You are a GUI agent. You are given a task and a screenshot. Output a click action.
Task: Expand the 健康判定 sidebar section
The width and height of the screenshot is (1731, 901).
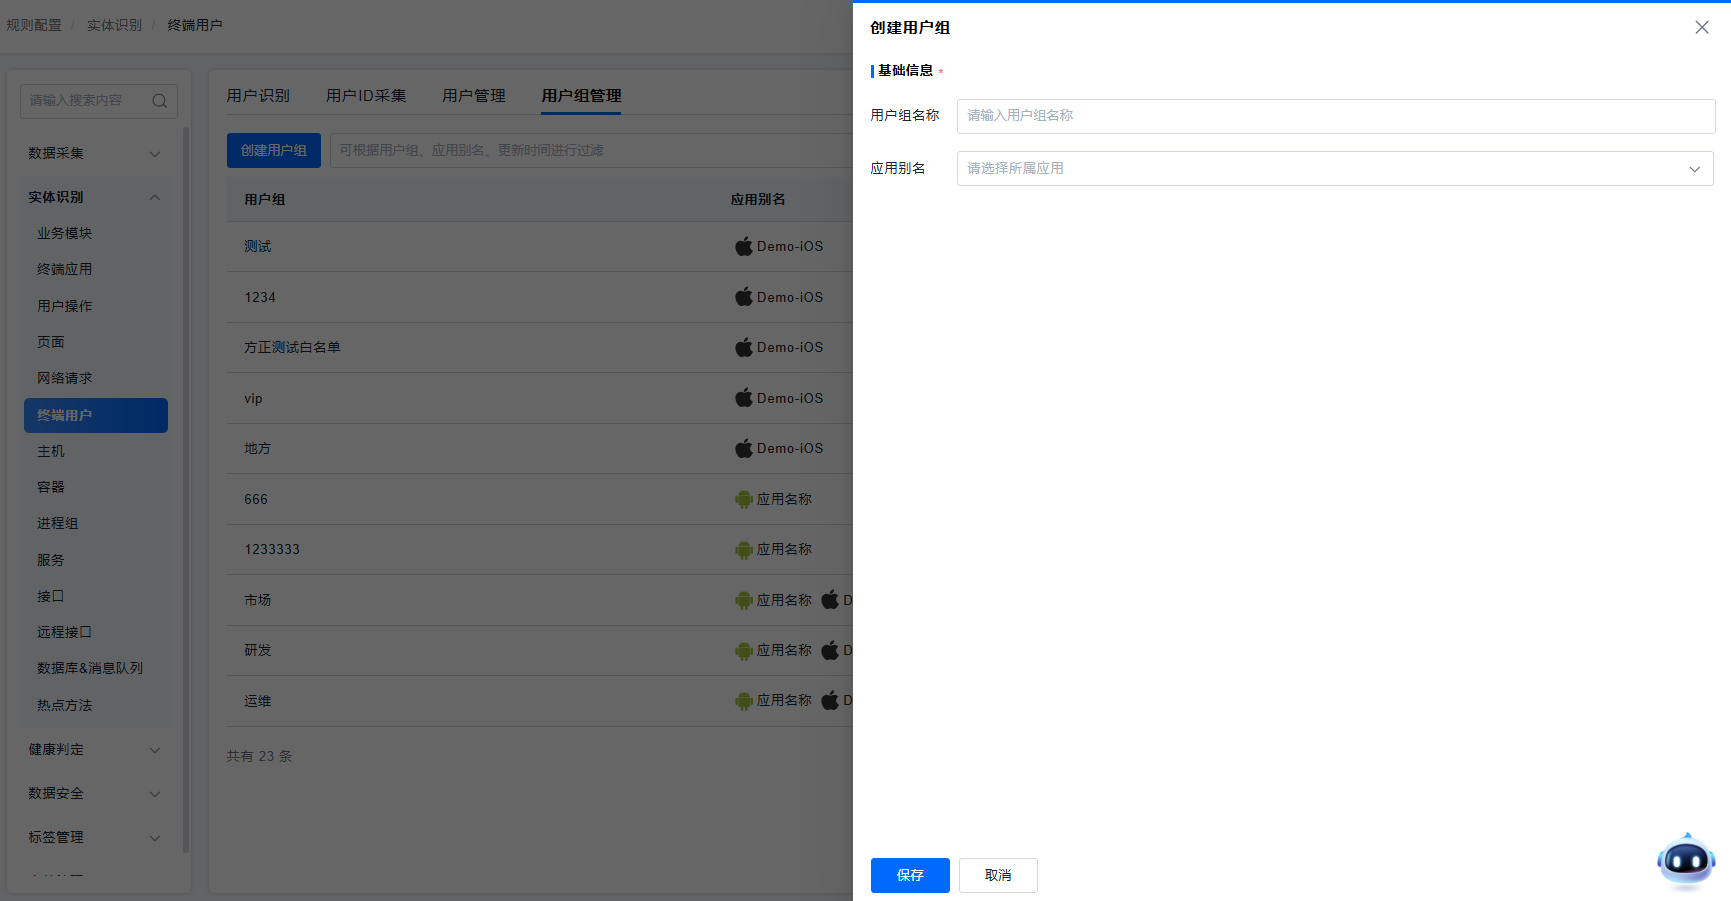pos(95,749)
